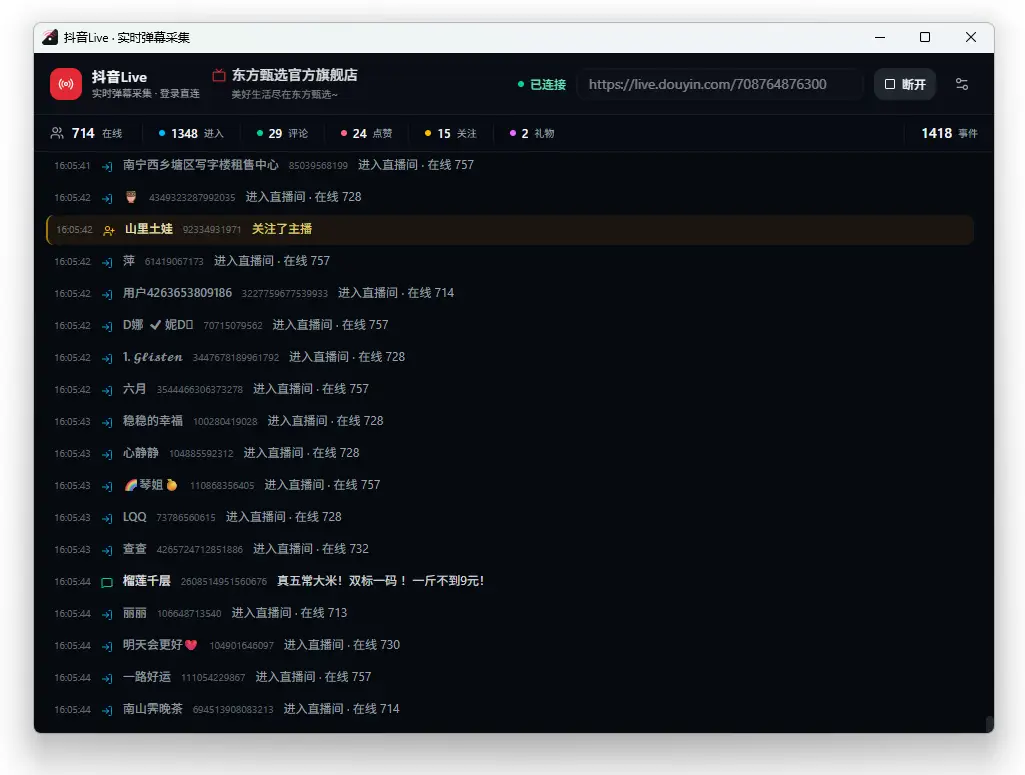Click the enter icon on 心静静 row
Image resolution: width=1025 pixels, height=775 pixels.
click(107, 454)
